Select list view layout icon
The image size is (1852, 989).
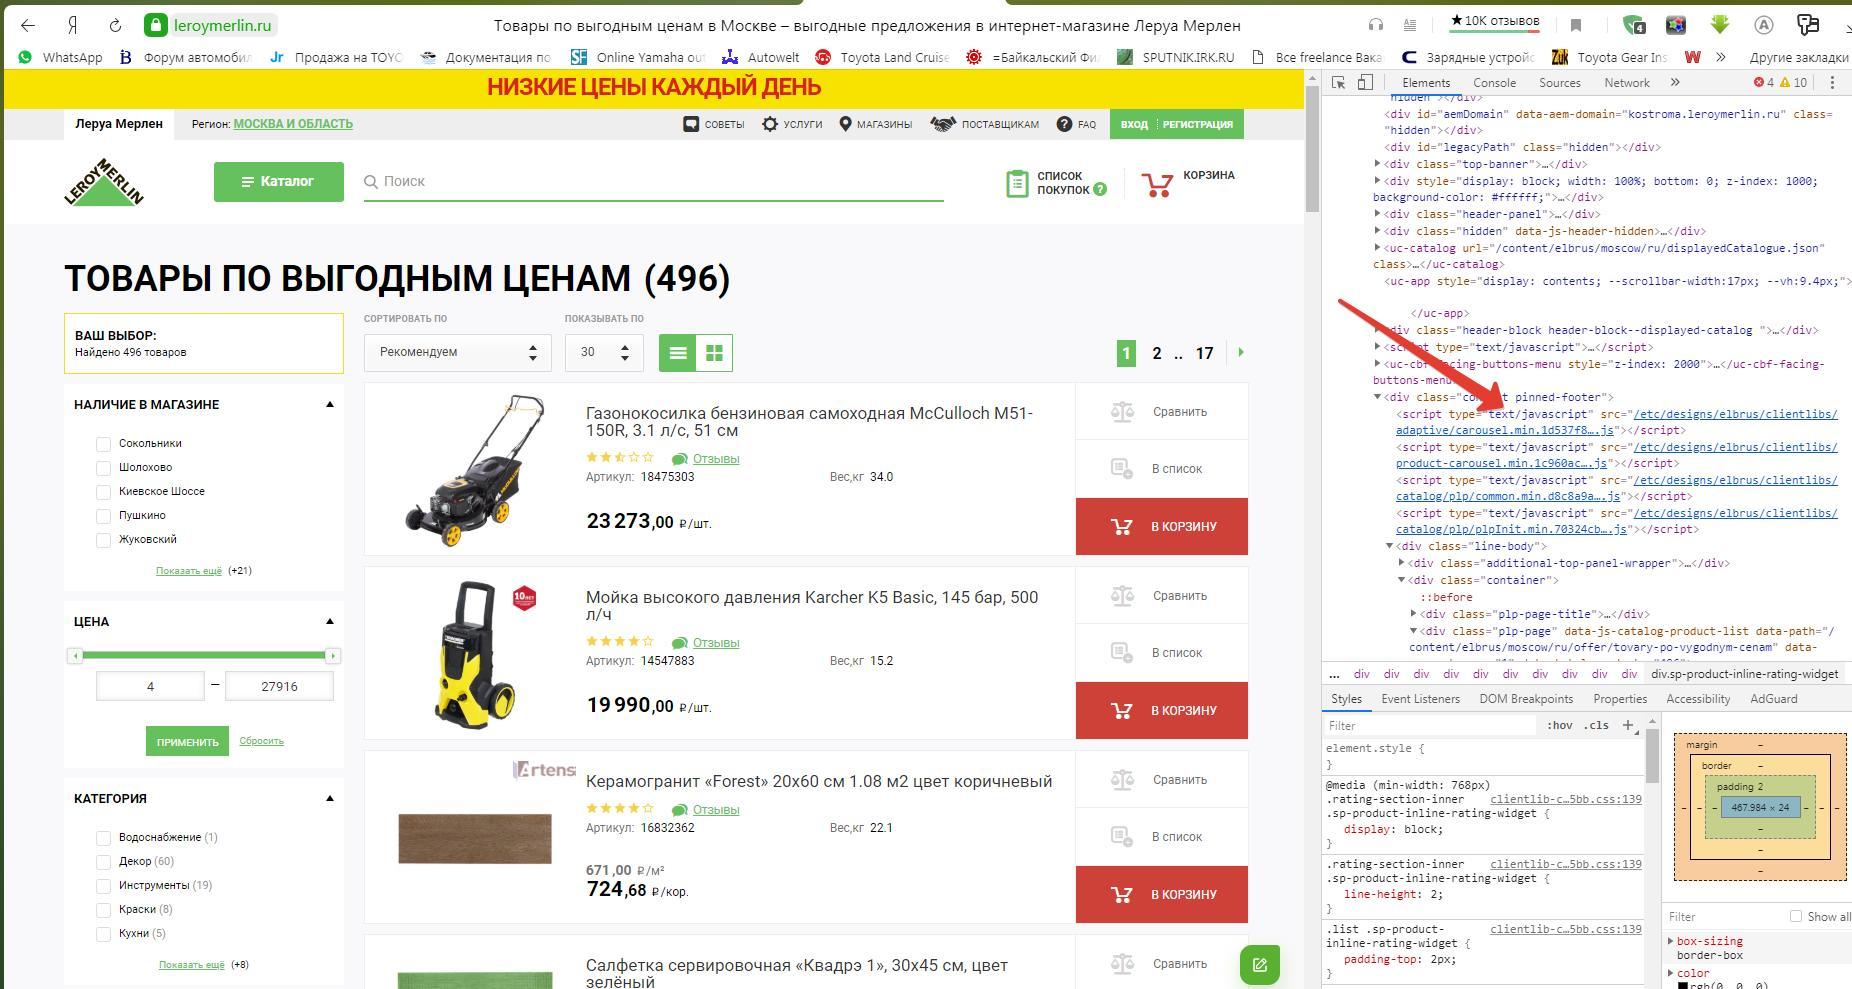677,353
